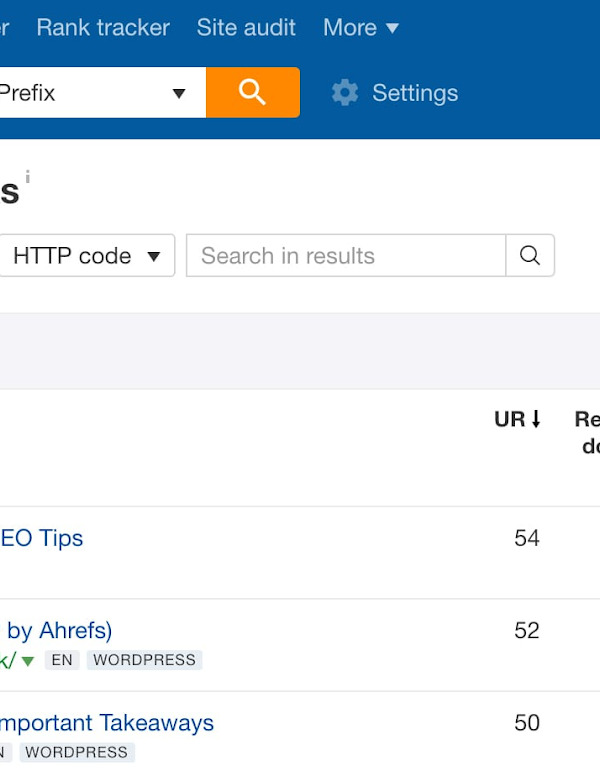Click the WORDPRESS tag under Important Takeaways

tap(77, 752)
